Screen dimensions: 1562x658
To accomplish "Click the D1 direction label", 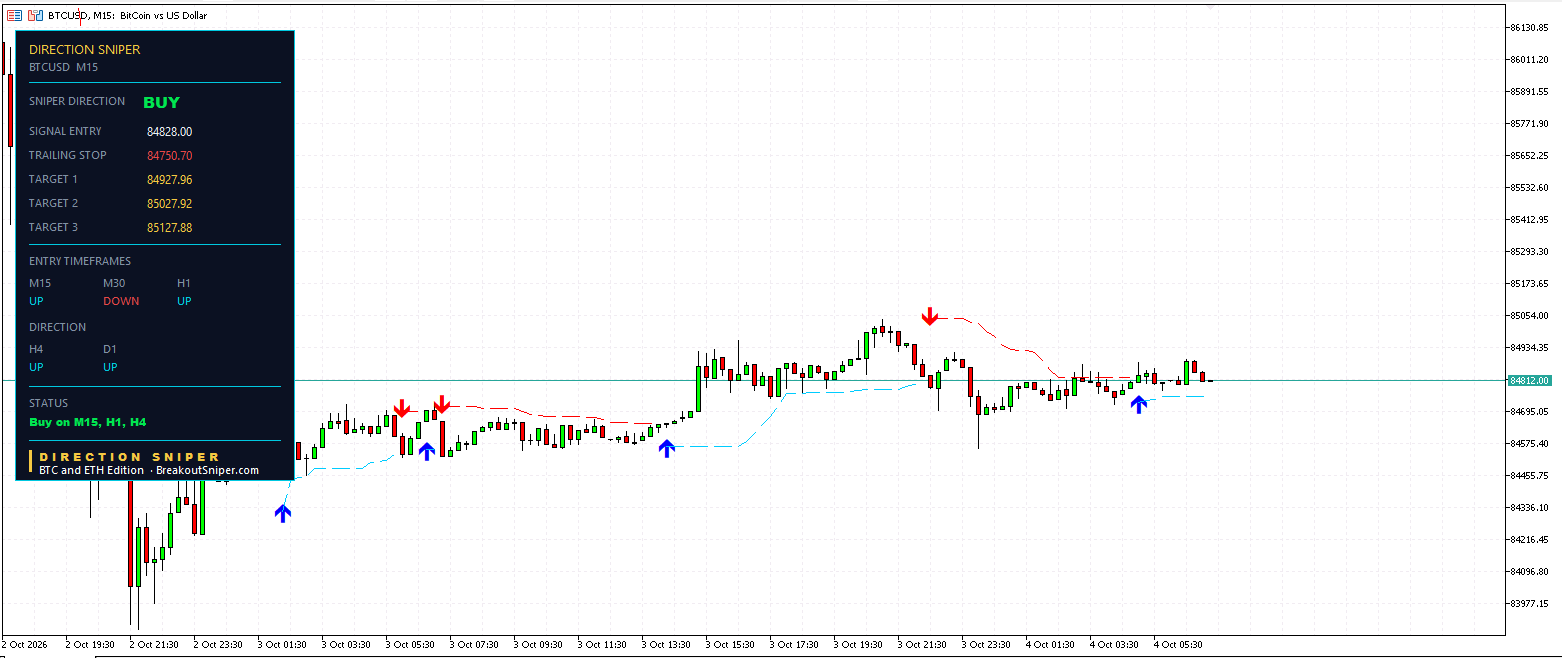I will pos(110,349).
